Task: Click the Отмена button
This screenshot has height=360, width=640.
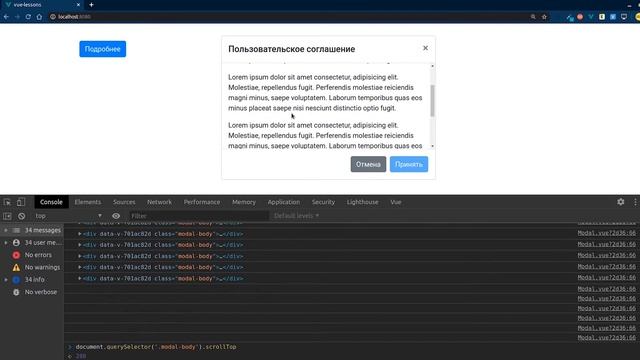Action: coord(368,164)
